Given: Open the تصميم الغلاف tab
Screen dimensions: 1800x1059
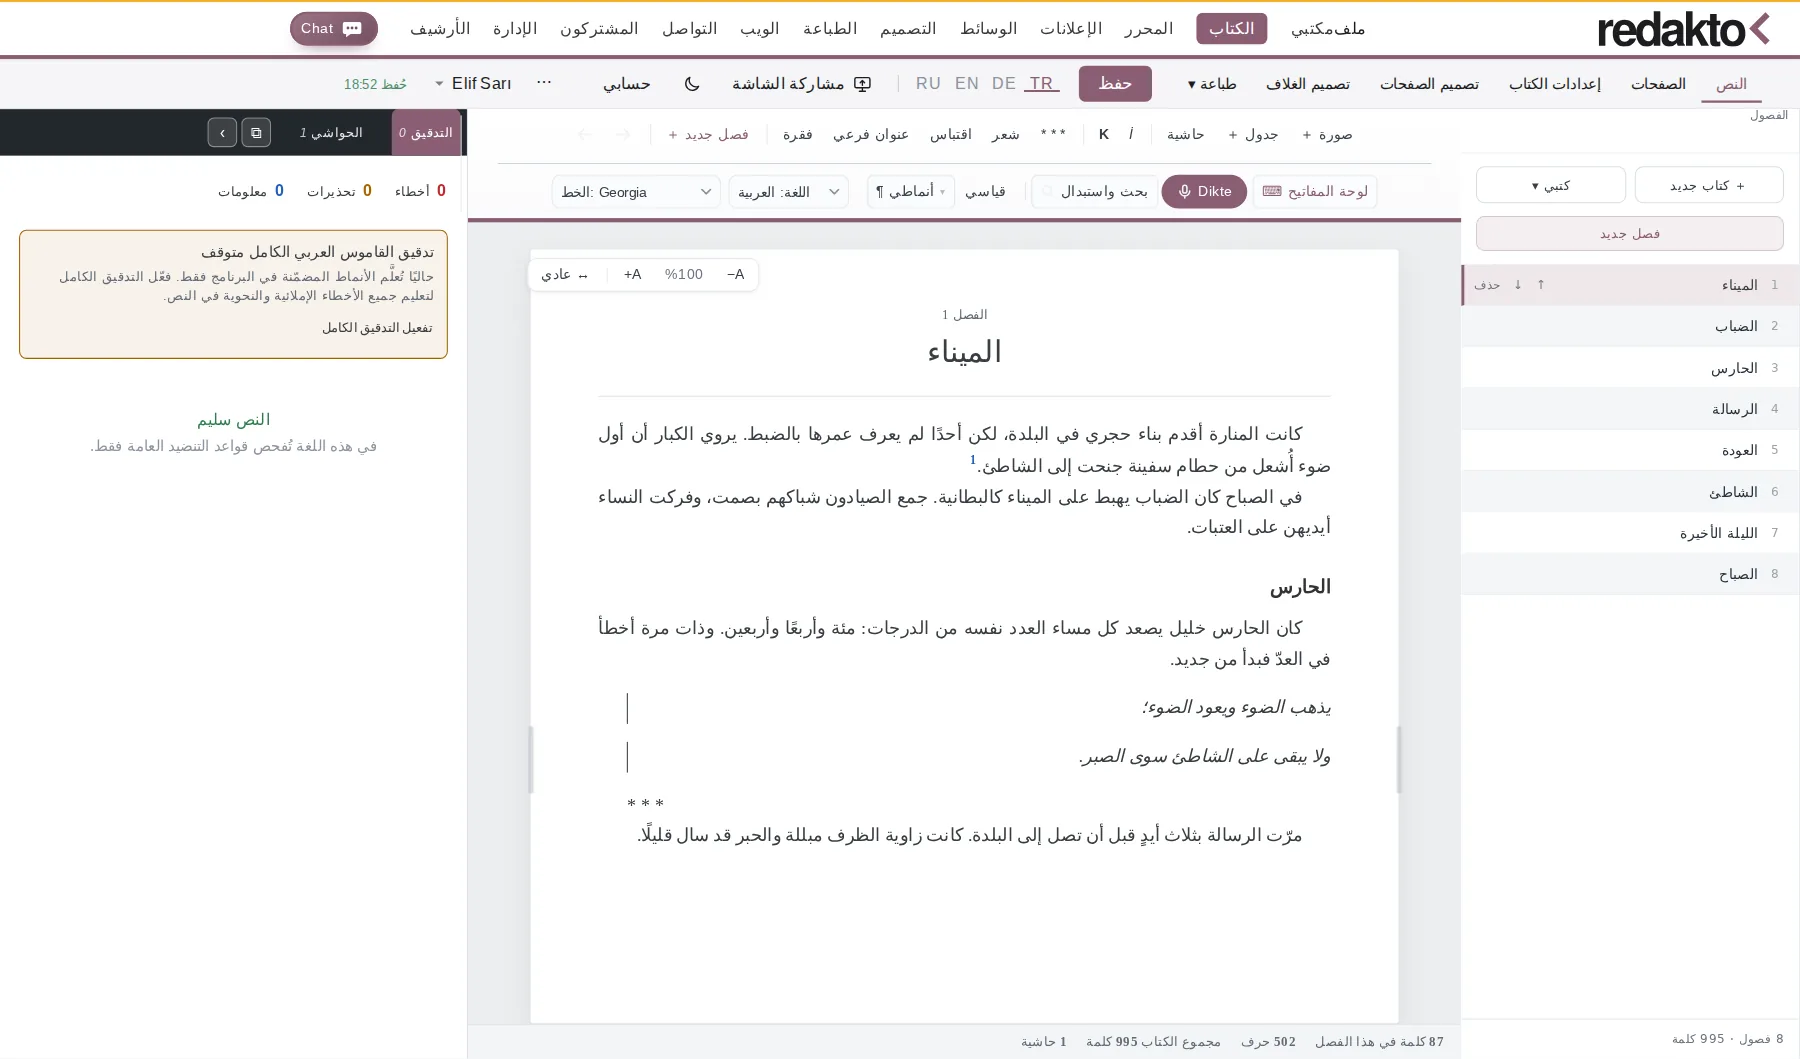Looking at the screenshot, I should (1308, 84).
